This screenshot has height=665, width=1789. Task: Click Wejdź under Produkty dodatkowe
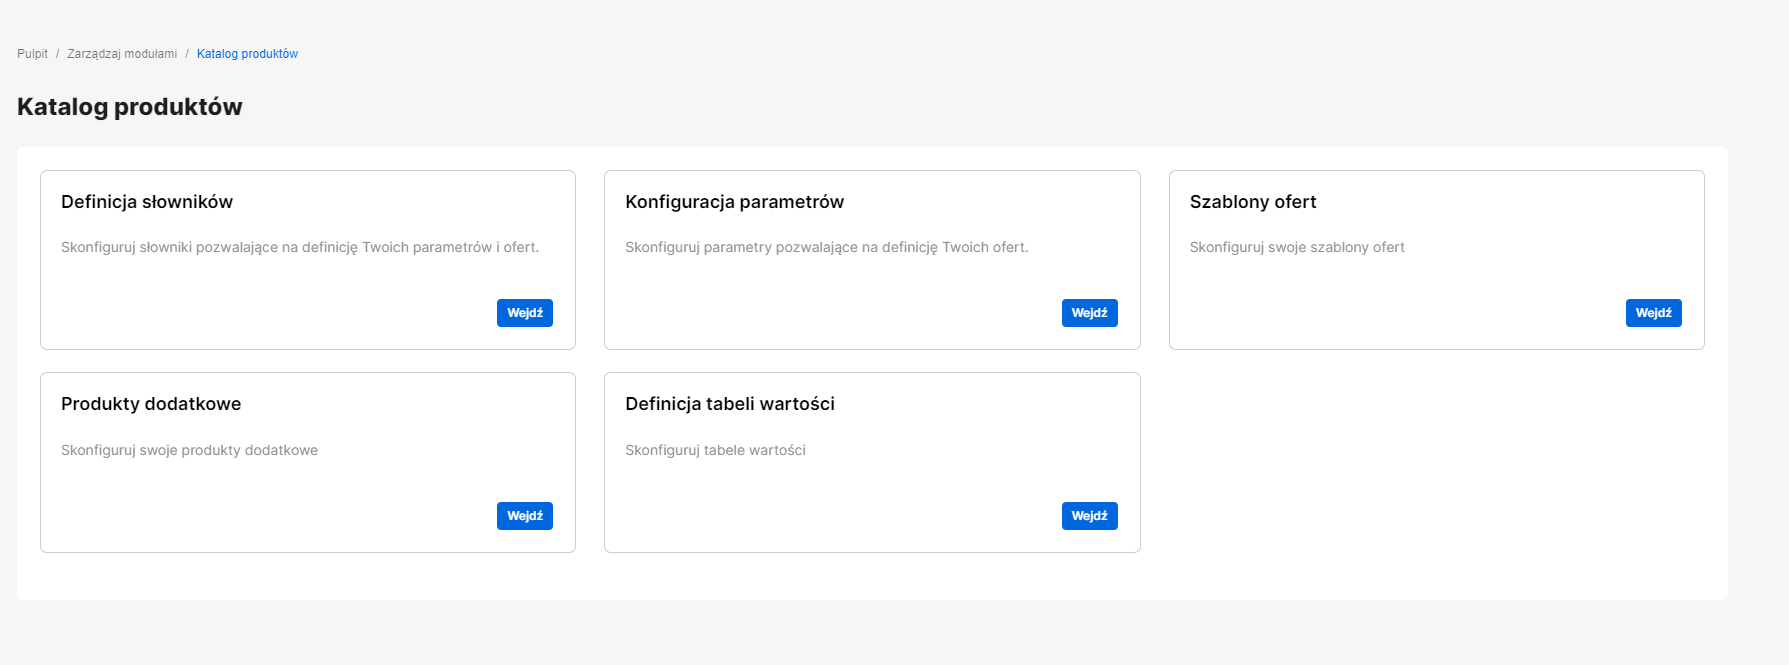[x=524, y=516]
